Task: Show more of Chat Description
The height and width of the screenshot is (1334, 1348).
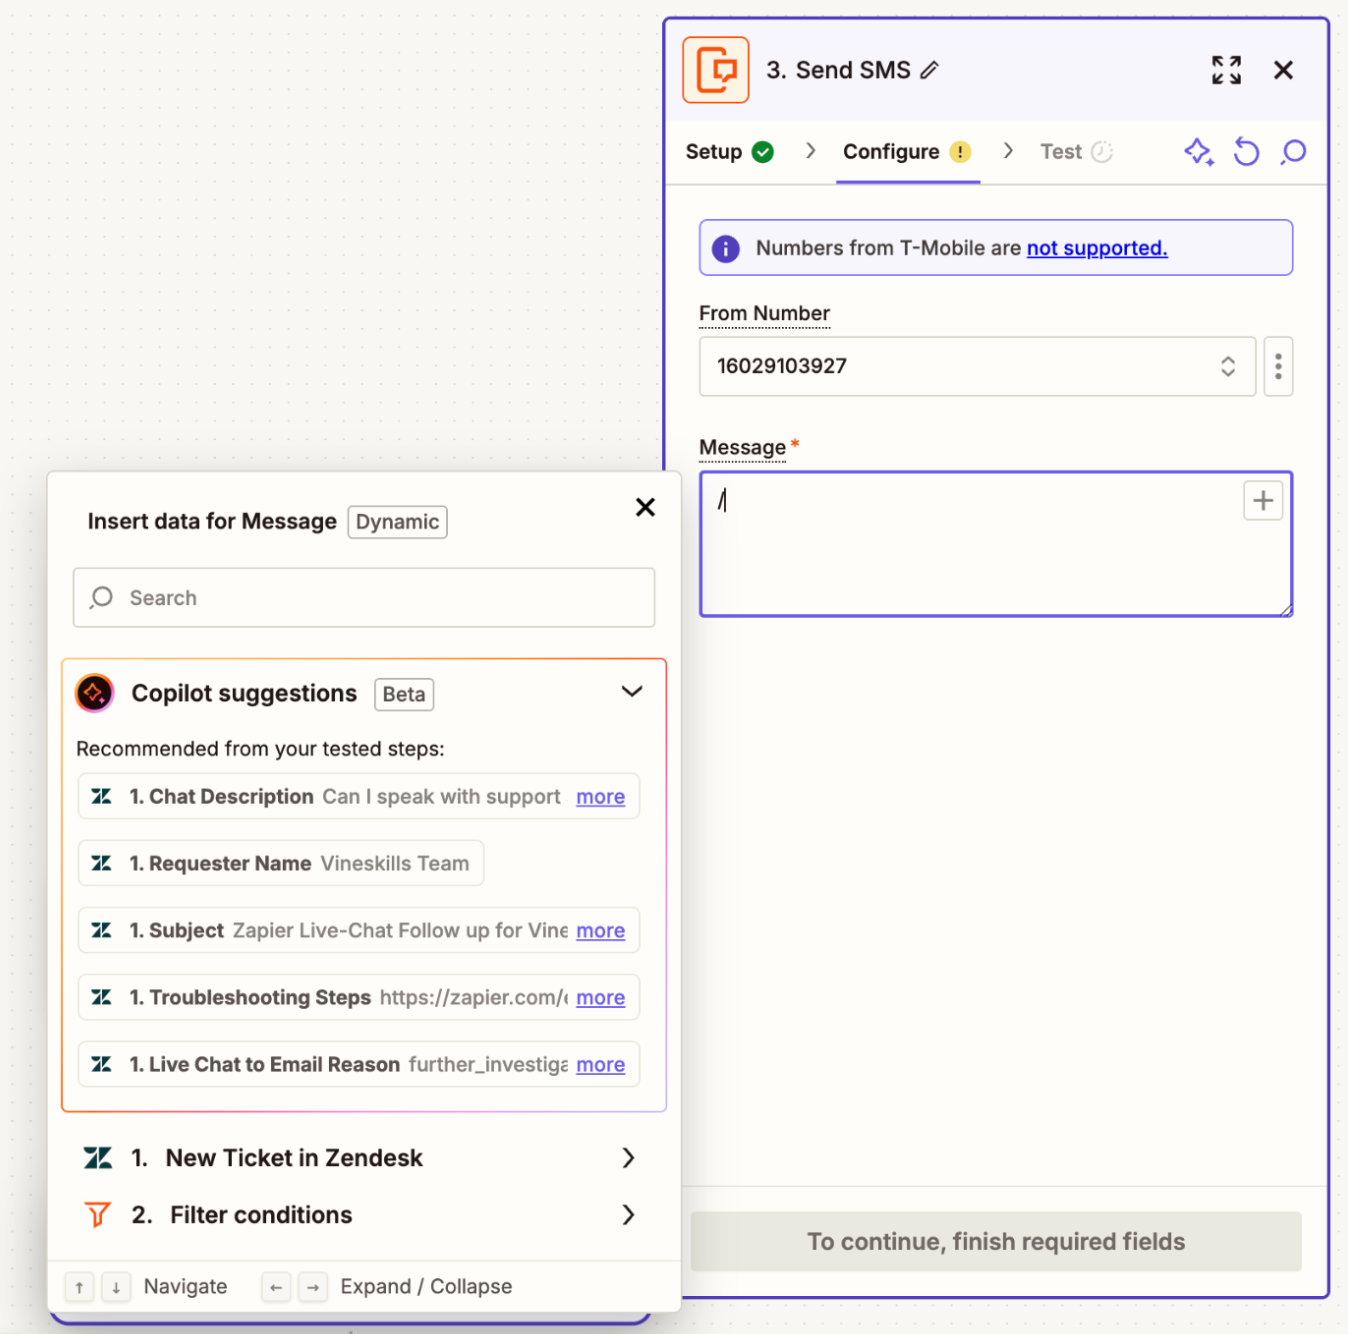Action: tap(600, 797)
